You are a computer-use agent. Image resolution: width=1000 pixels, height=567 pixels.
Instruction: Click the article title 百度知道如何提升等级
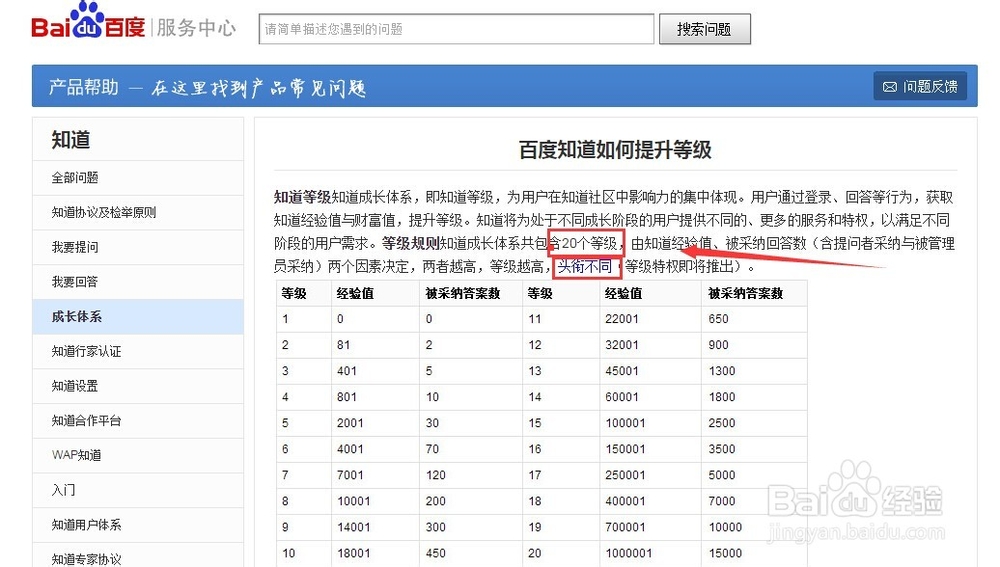tap(615, 150)
